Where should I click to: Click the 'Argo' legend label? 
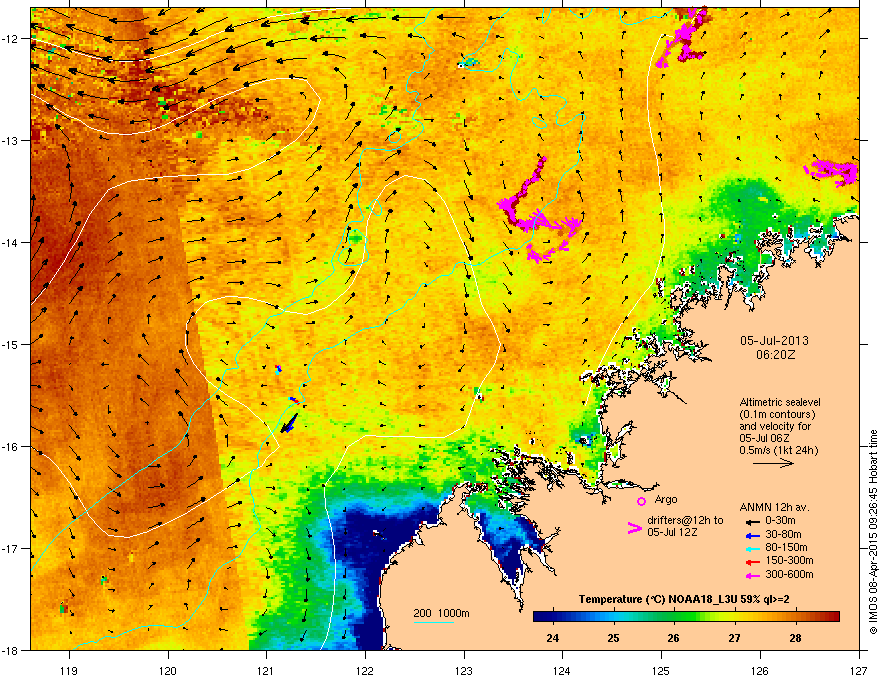pyautogui.click(x=666, y=499)
